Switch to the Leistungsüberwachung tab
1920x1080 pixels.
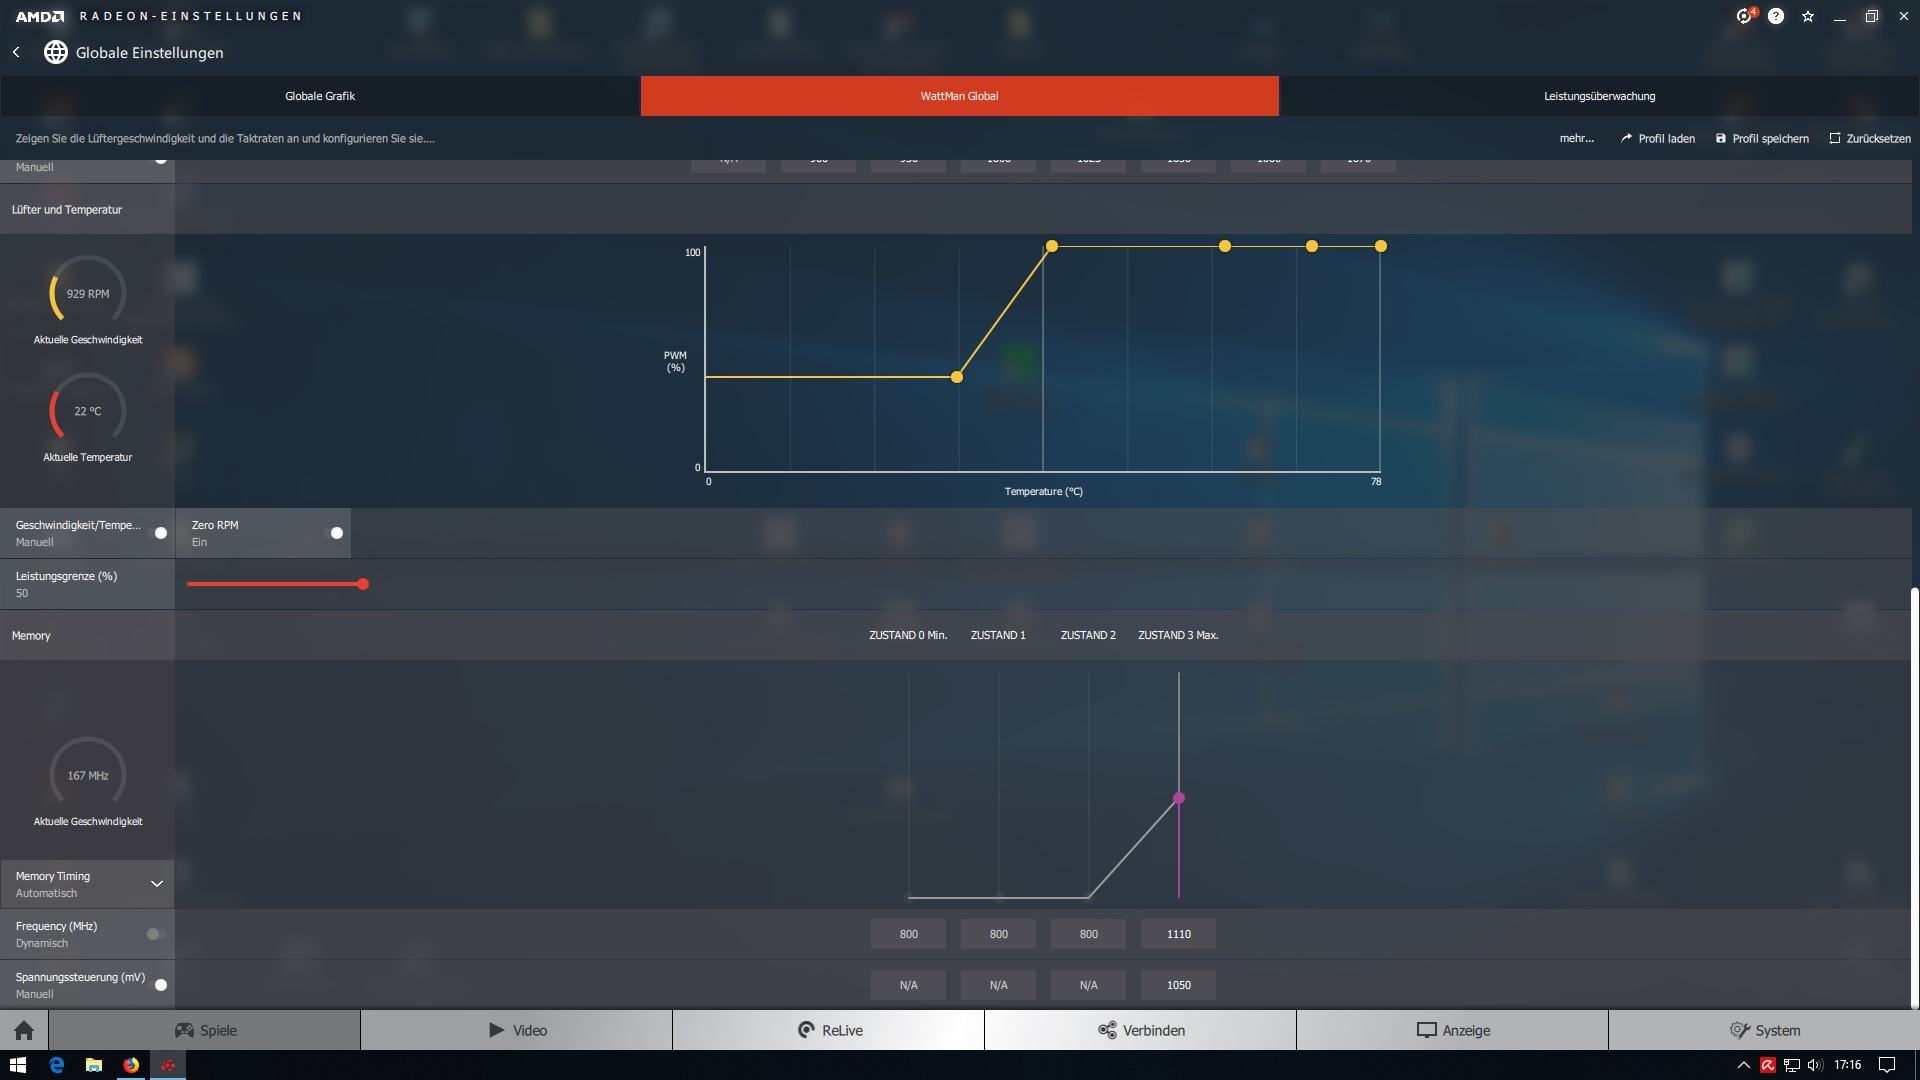[x=1600, y=96]
